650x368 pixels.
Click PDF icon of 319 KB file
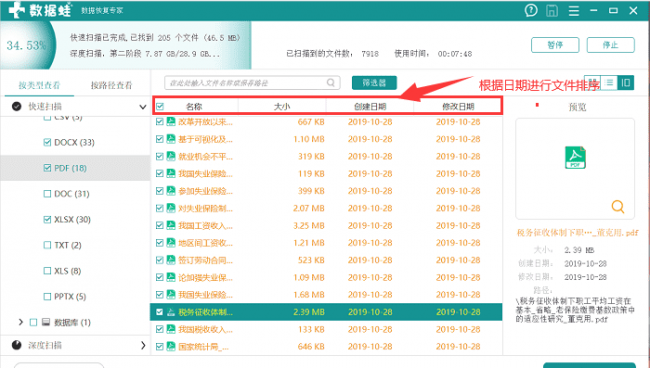(171, 156)
